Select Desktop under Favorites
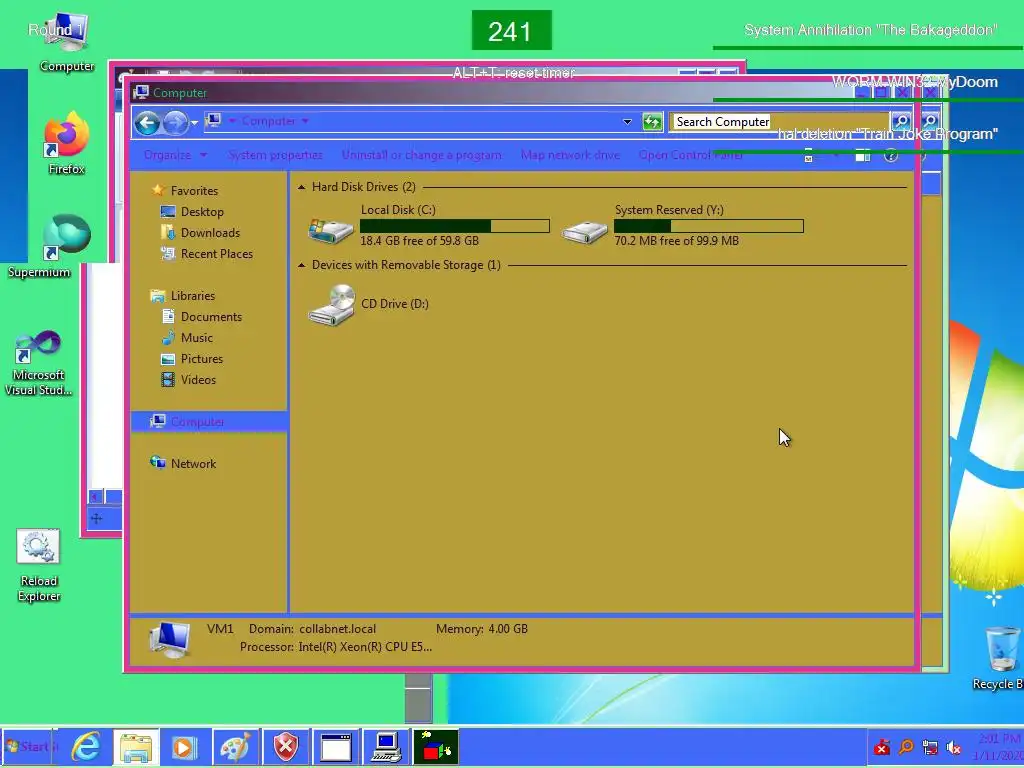The height and width of the screenshot is (768, 1024). 202,212
